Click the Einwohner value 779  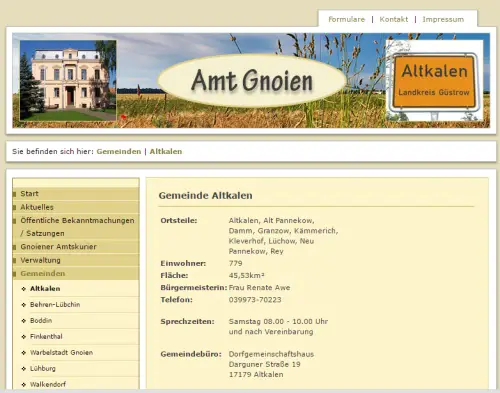click(x=235, y=263)
